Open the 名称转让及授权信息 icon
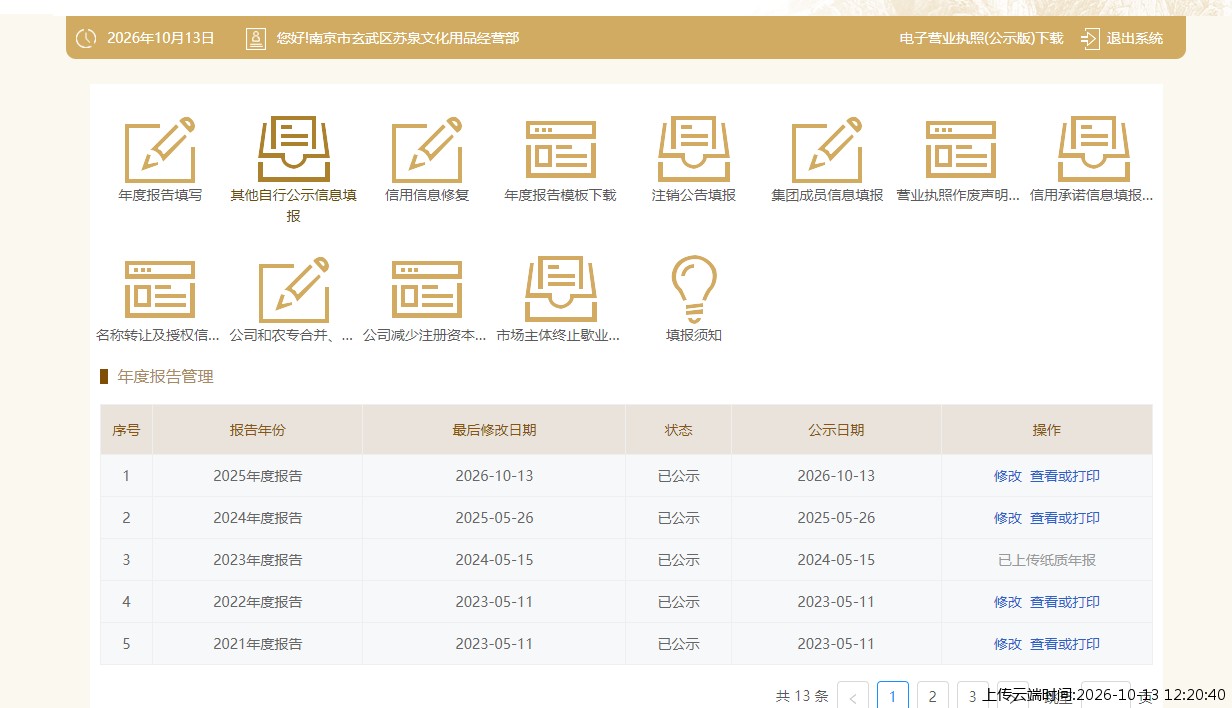 [160, 290]
